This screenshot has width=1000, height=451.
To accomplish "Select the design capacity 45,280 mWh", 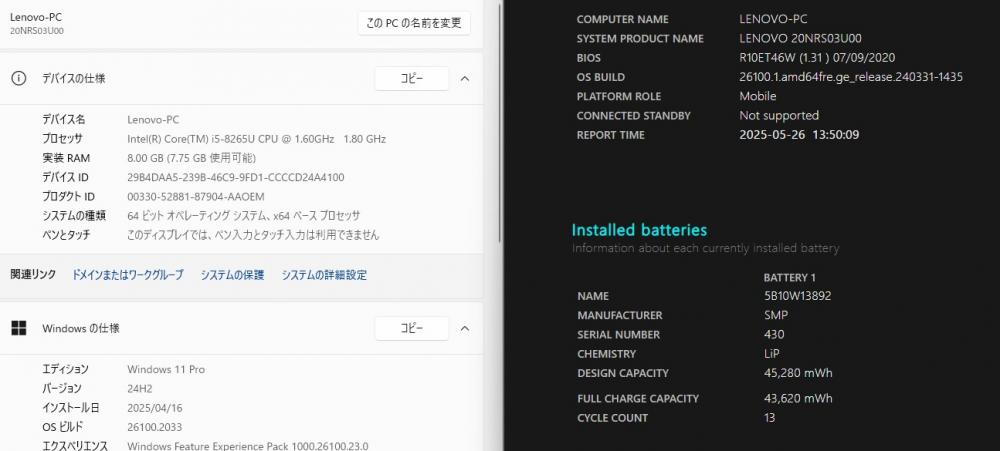I will pos(798,373).
